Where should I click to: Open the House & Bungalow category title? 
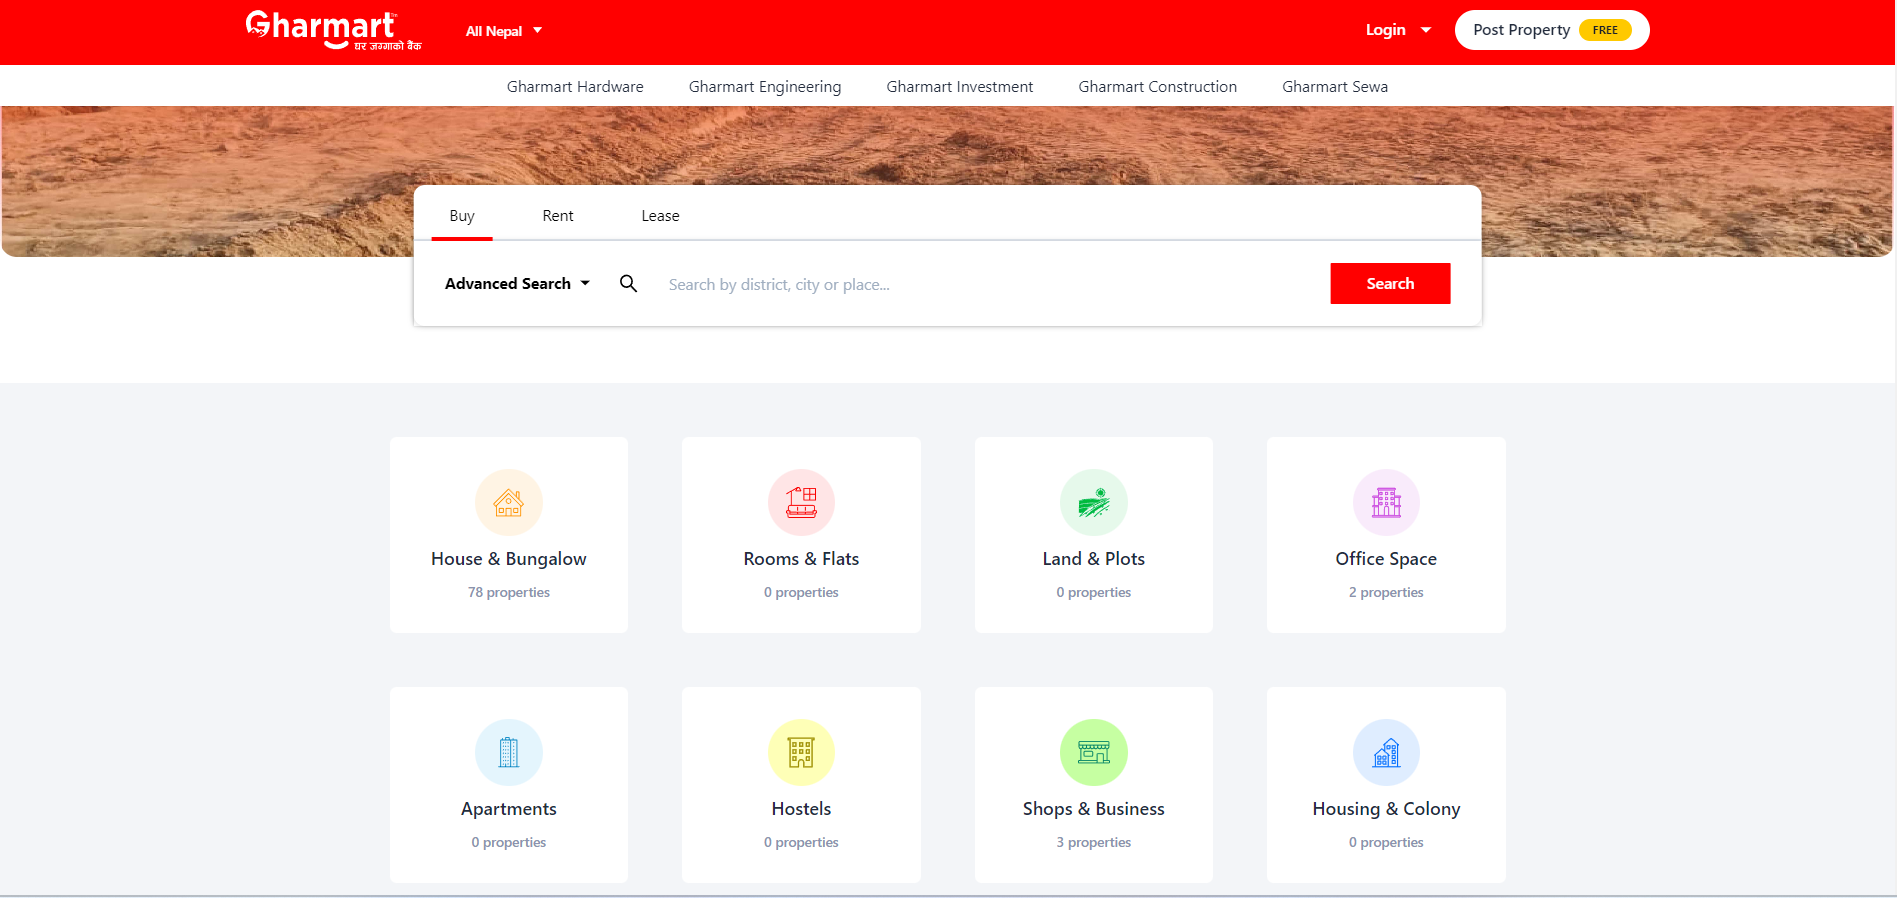(x=509, y=559)
